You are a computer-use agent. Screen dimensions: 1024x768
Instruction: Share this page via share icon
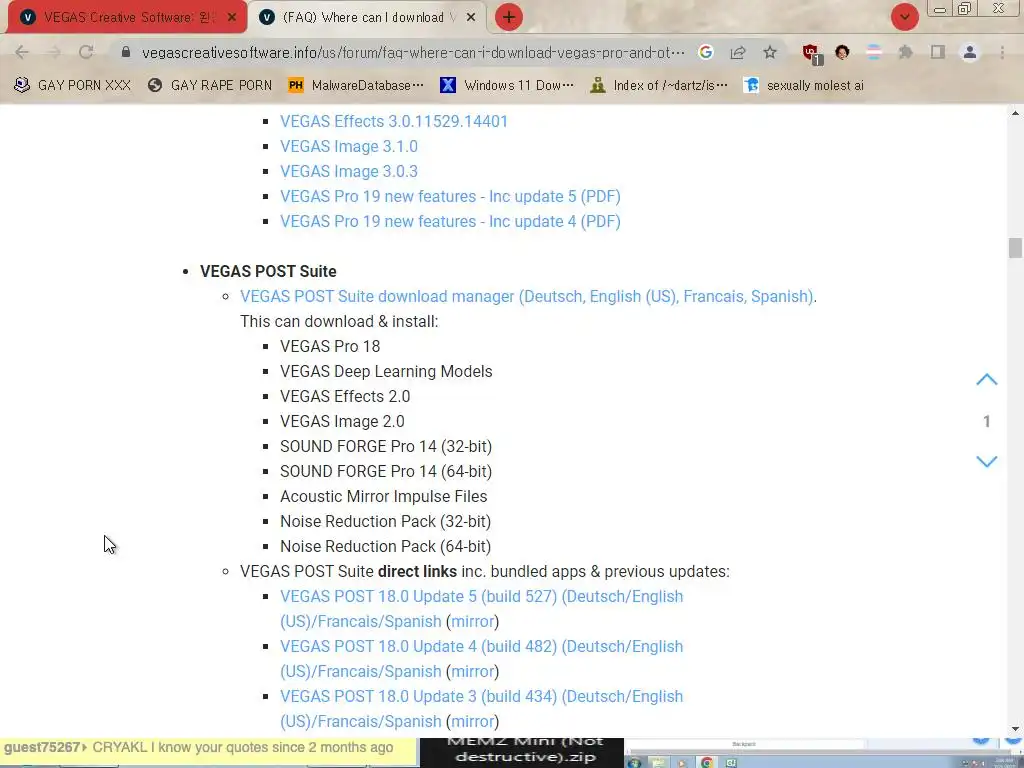[738, 52]
